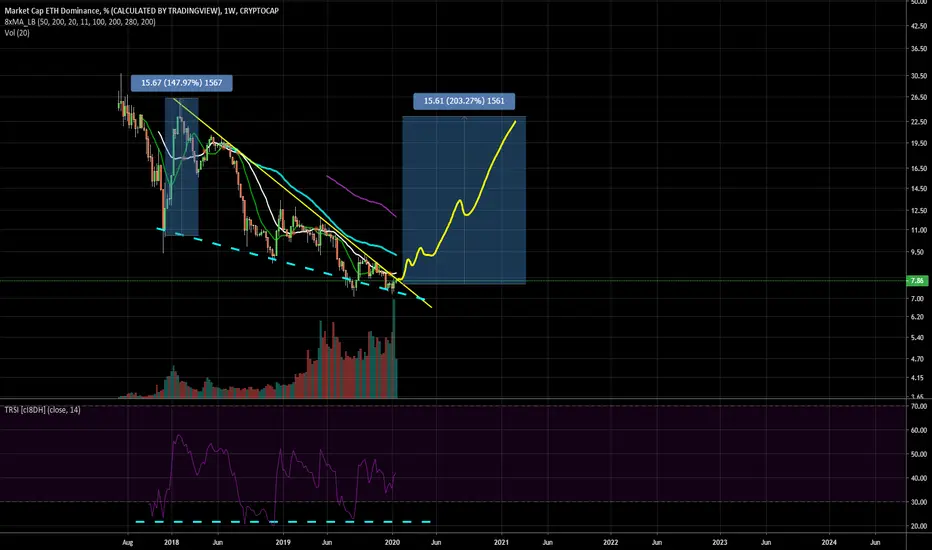
Task: Select the dashed cyan line in RSI pane
Action: pyautogui.click(x=284, y=522)
